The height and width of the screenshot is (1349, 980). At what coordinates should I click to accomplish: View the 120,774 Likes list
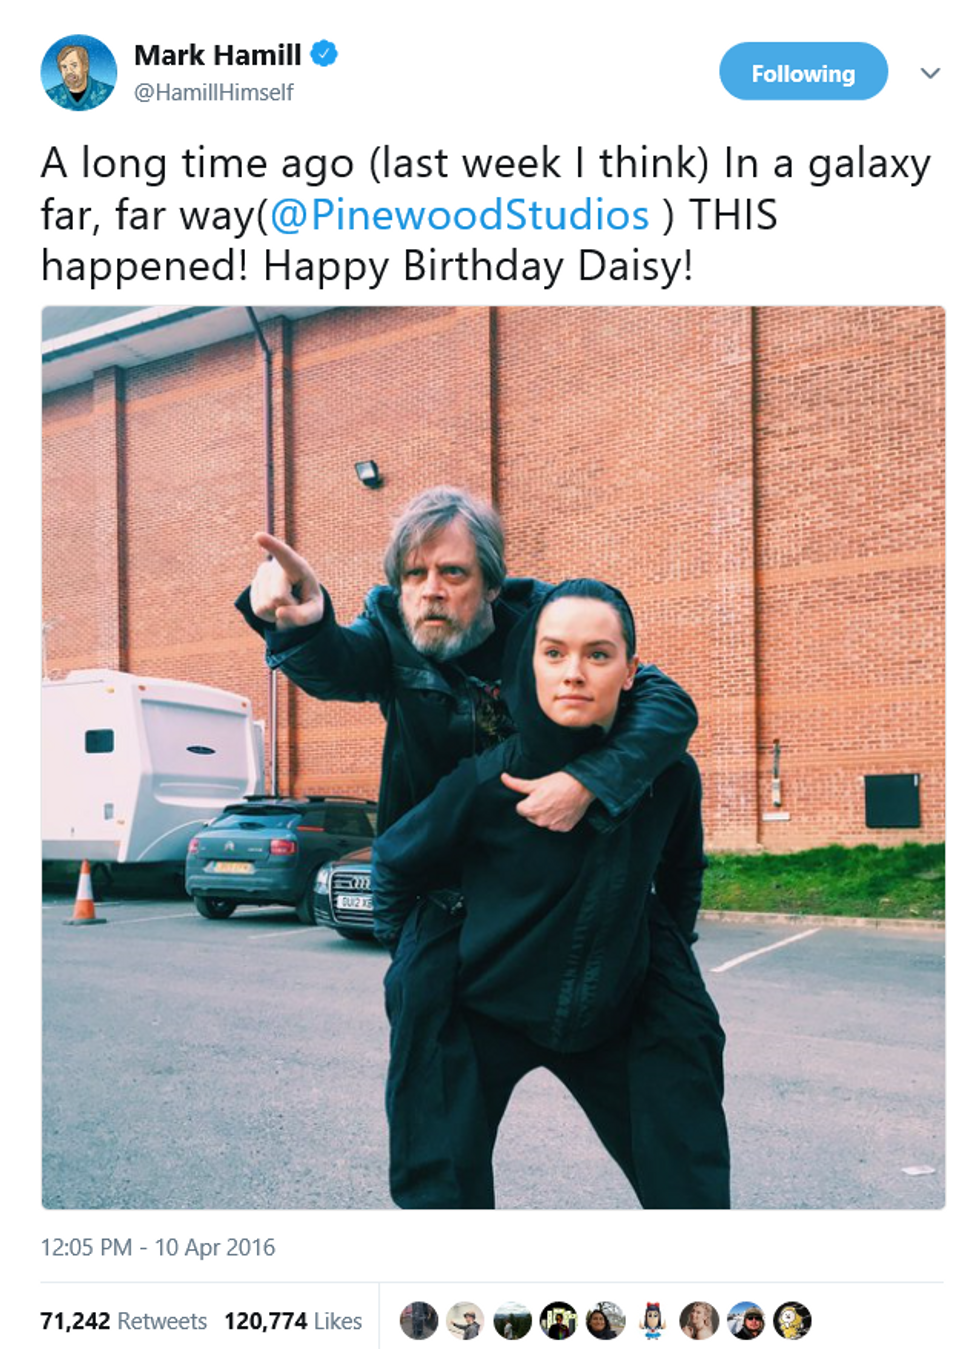(x=293, y=1321)
